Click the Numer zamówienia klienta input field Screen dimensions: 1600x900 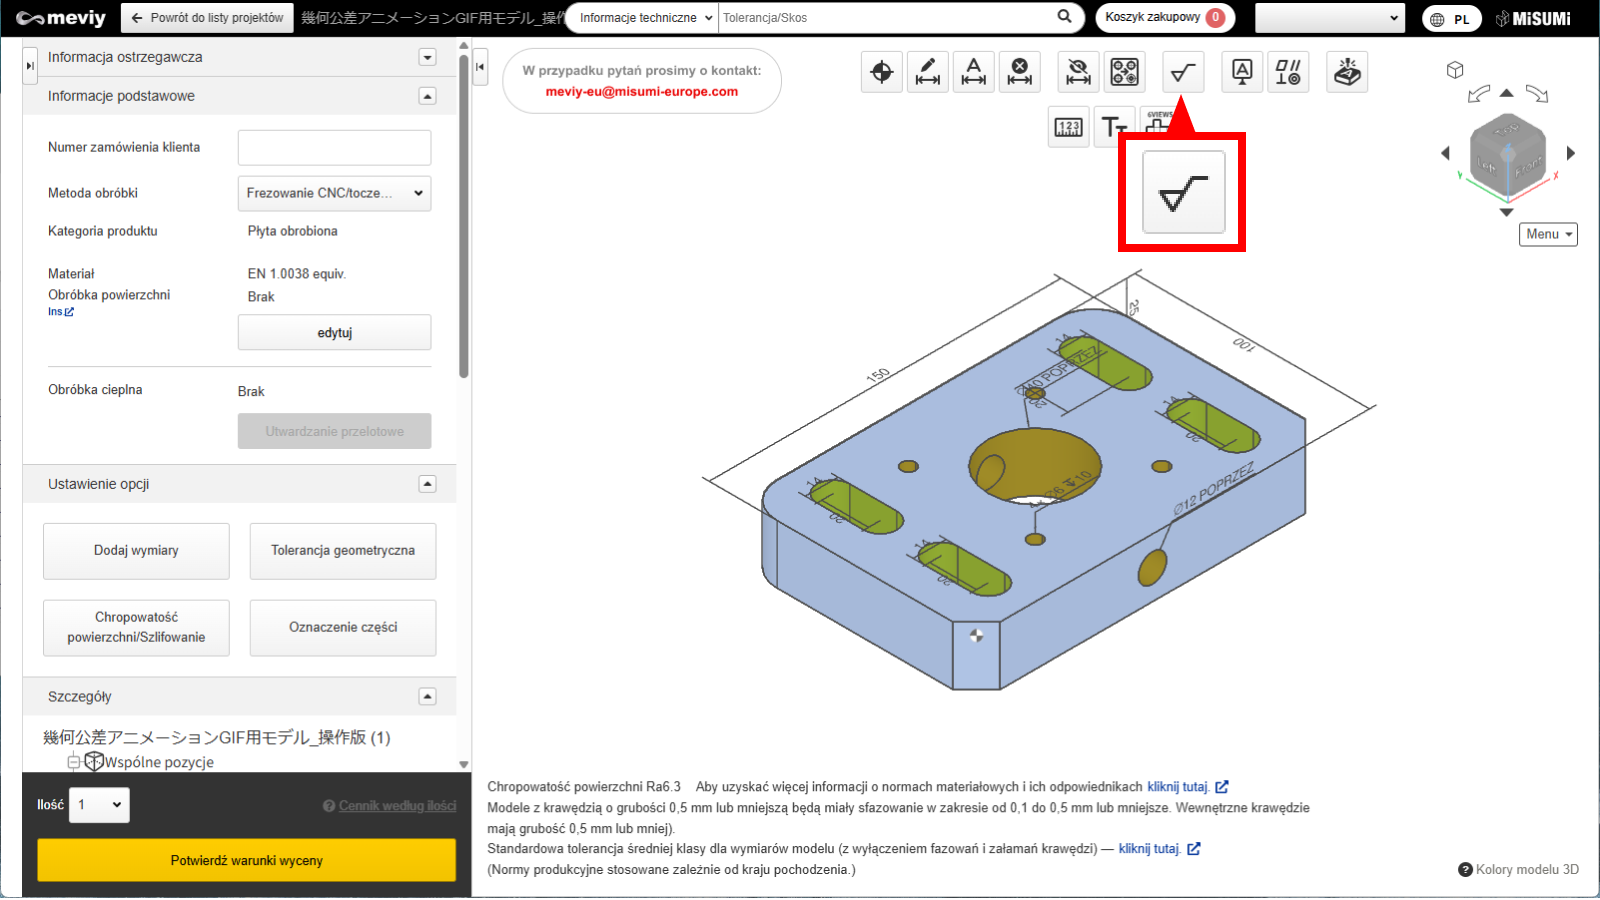click(334, 147)
